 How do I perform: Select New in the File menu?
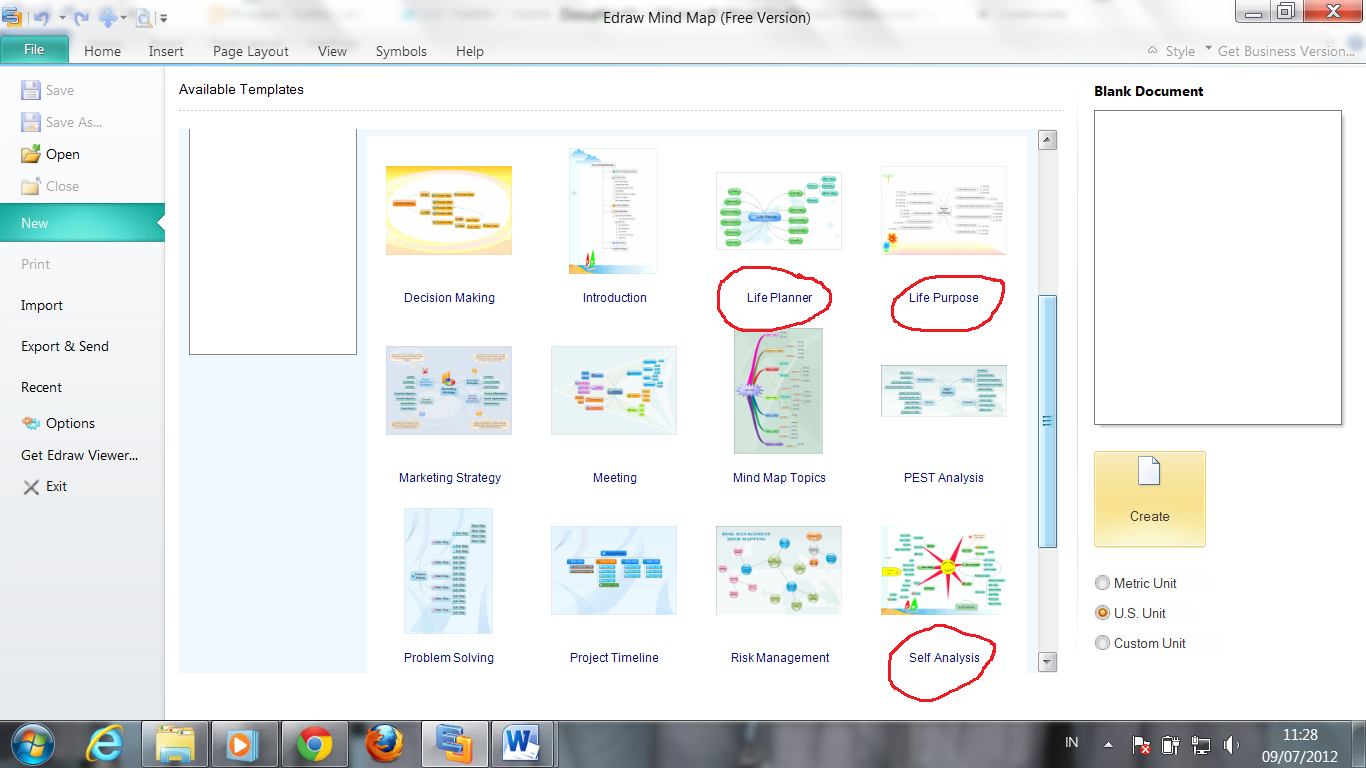click(x=82, y=223)
